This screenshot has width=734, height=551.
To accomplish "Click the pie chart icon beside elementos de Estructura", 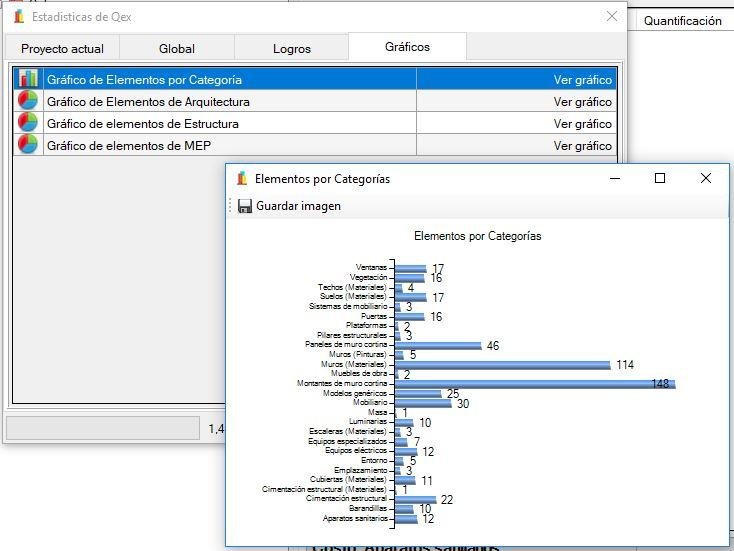I will [x=28, y=123].
